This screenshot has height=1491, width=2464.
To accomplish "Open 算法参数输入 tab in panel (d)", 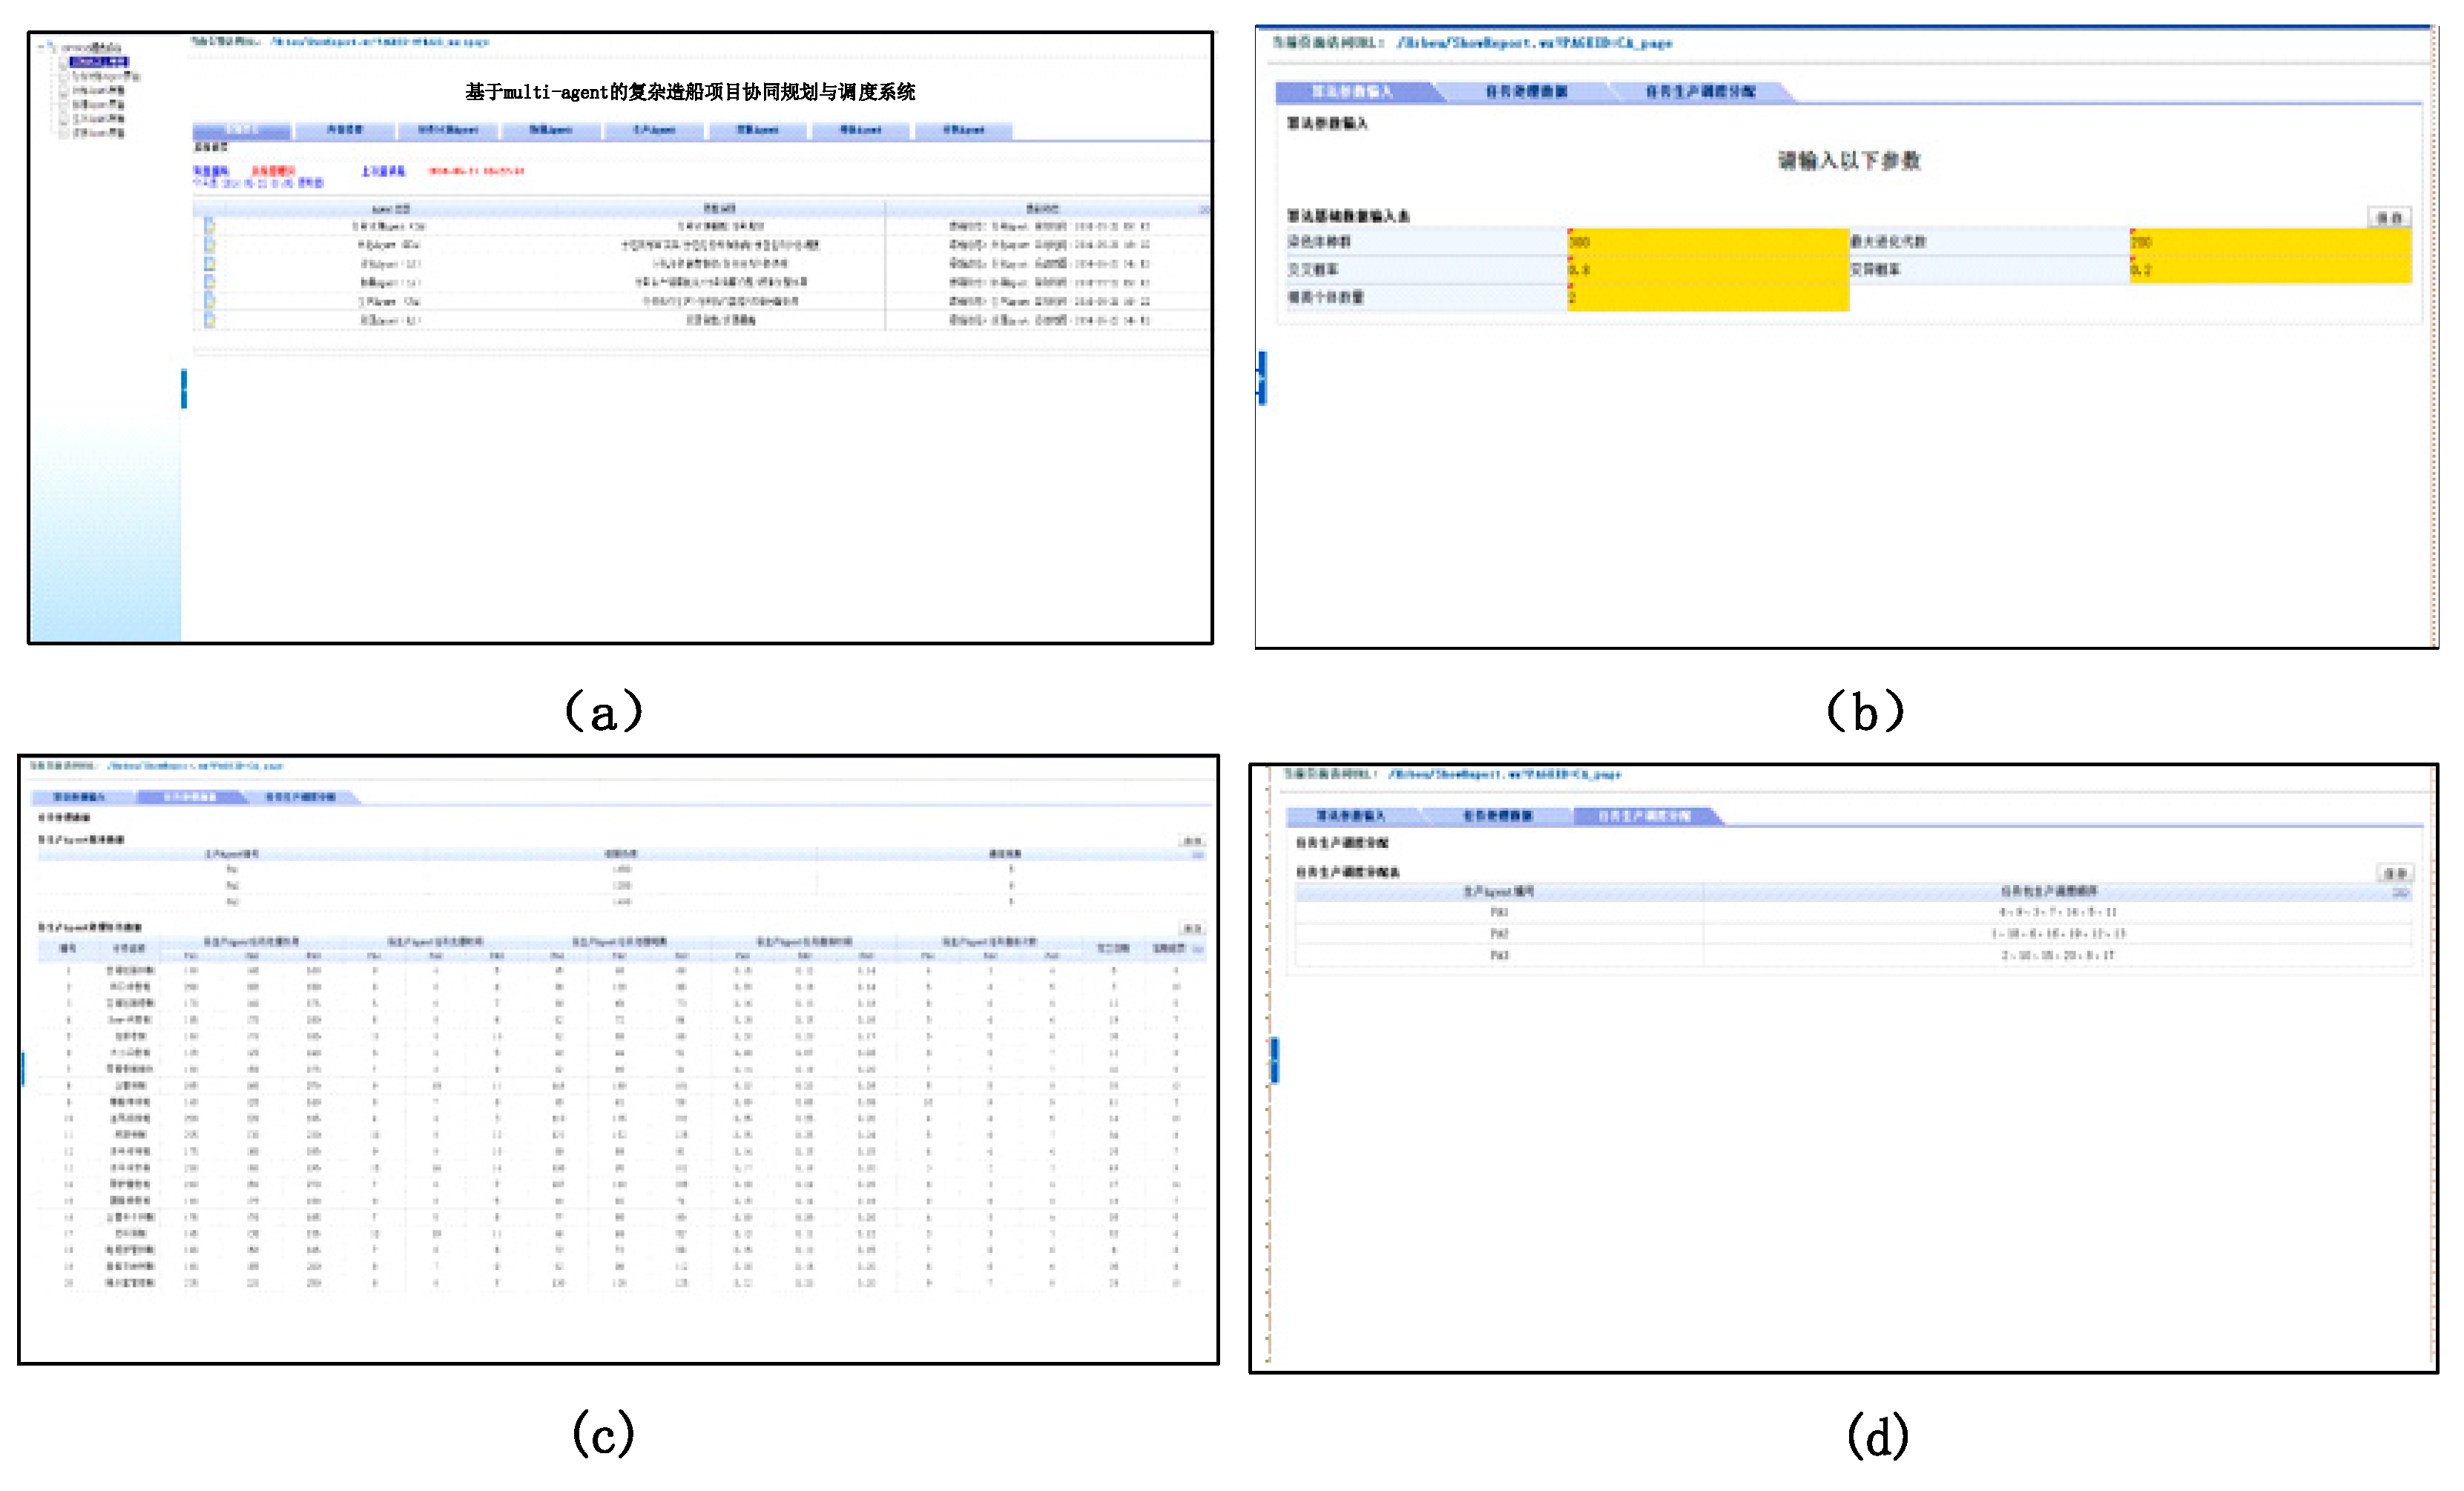I will click(x=1349, y=817).
